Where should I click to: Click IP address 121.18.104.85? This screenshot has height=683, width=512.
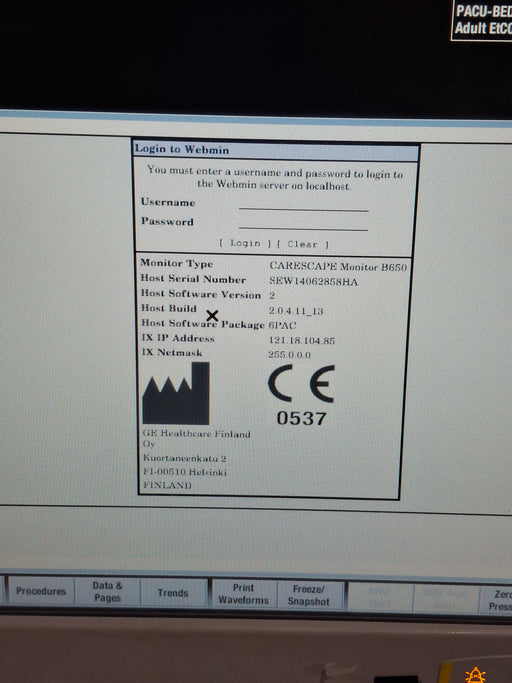[302, 340]
